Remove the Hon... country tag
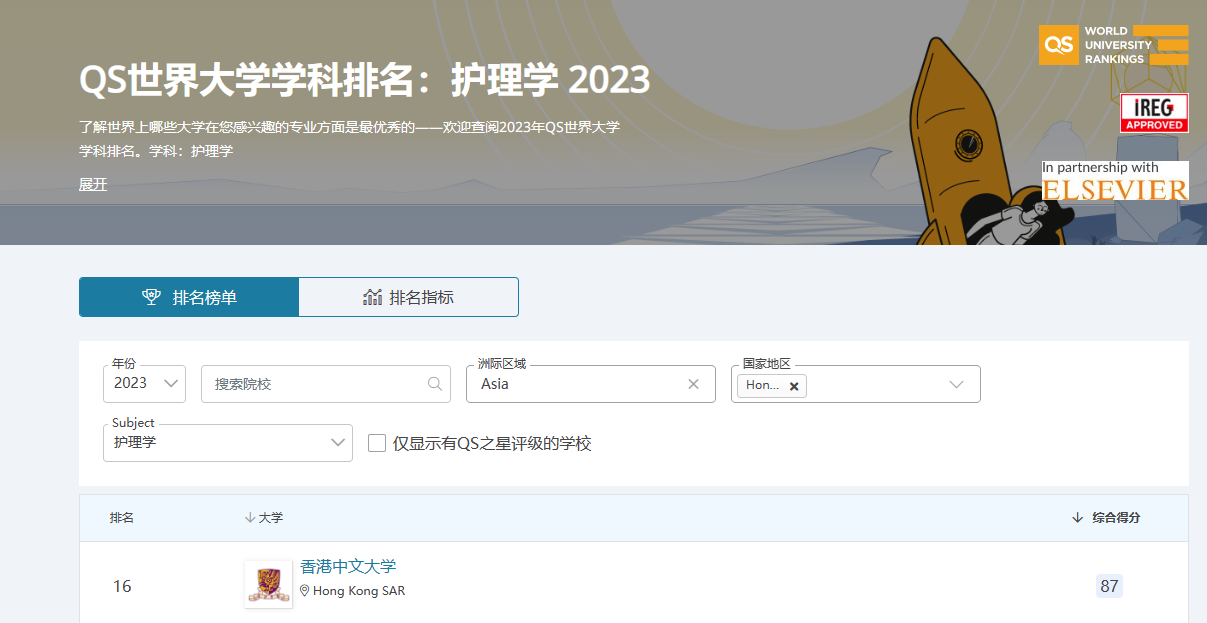 click(x=794, y=386)
